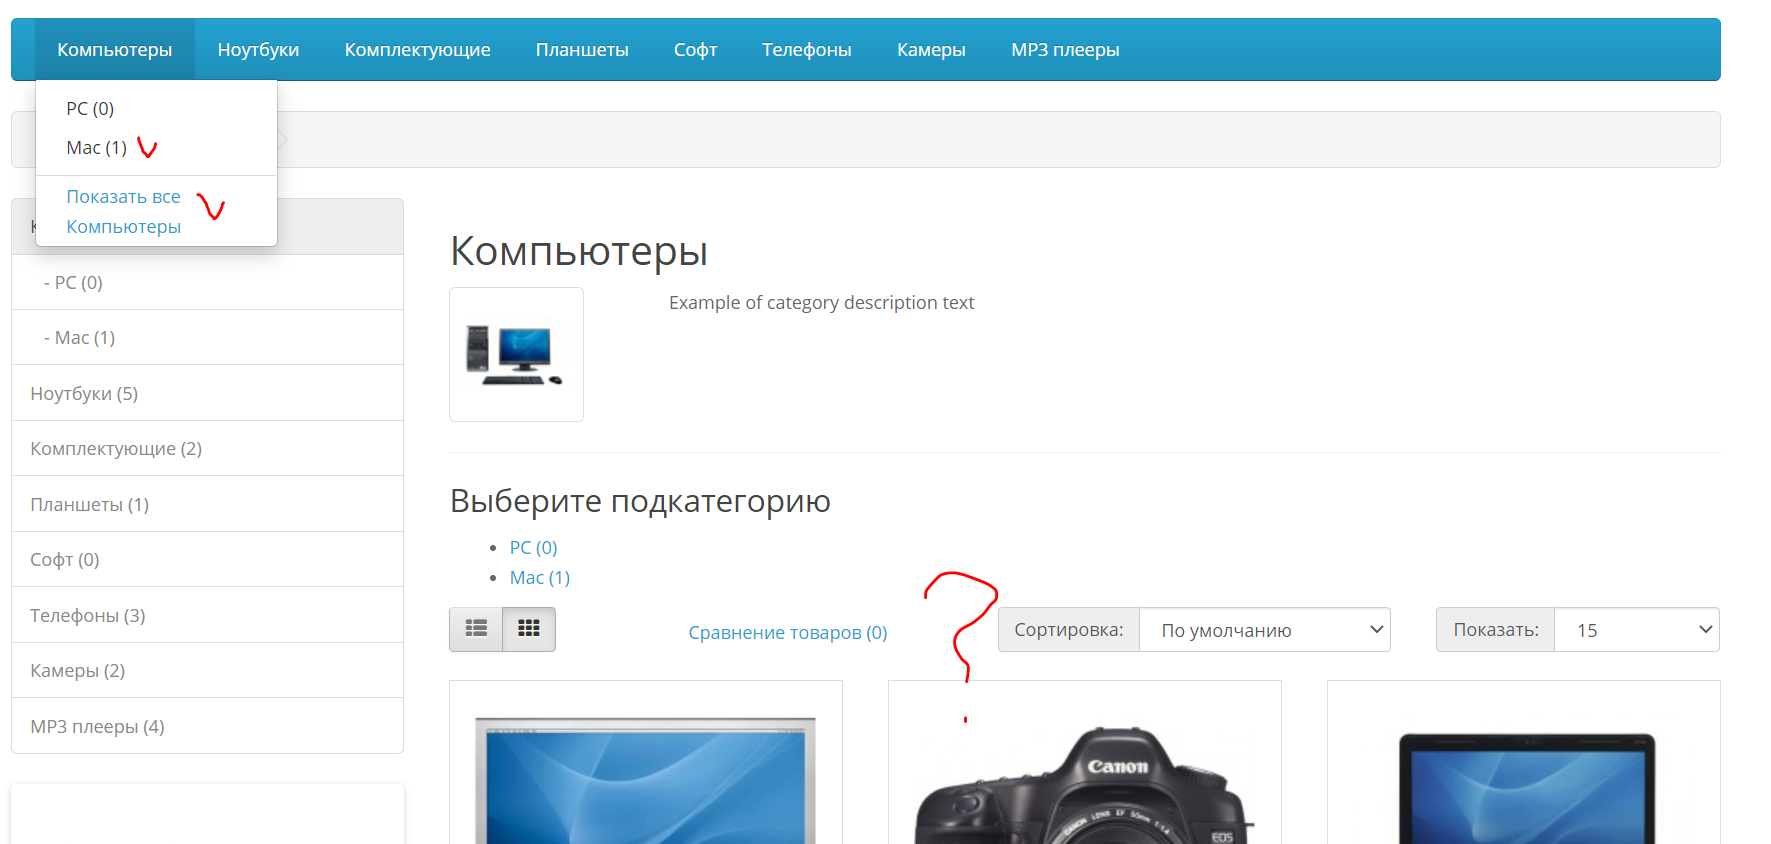Click the Canon camera product image

click(x=1084, y=785)
